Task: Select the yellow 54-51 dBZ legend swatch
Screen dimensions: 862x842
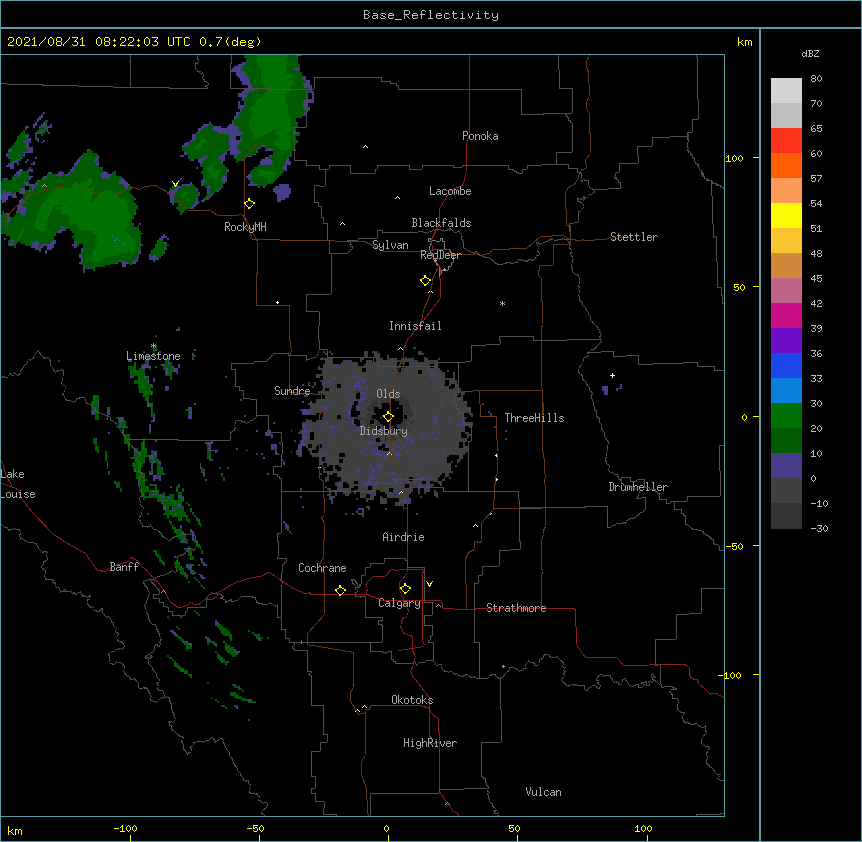Action: pos(786,216)
